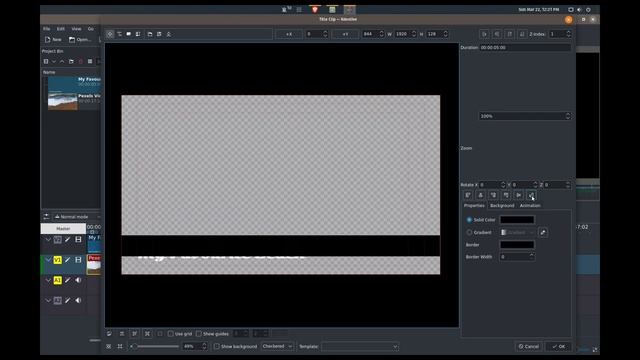Screen dimensions: 640x360
Task: Click the center horizontally alignment icon
Action: [x=480, y=195]
